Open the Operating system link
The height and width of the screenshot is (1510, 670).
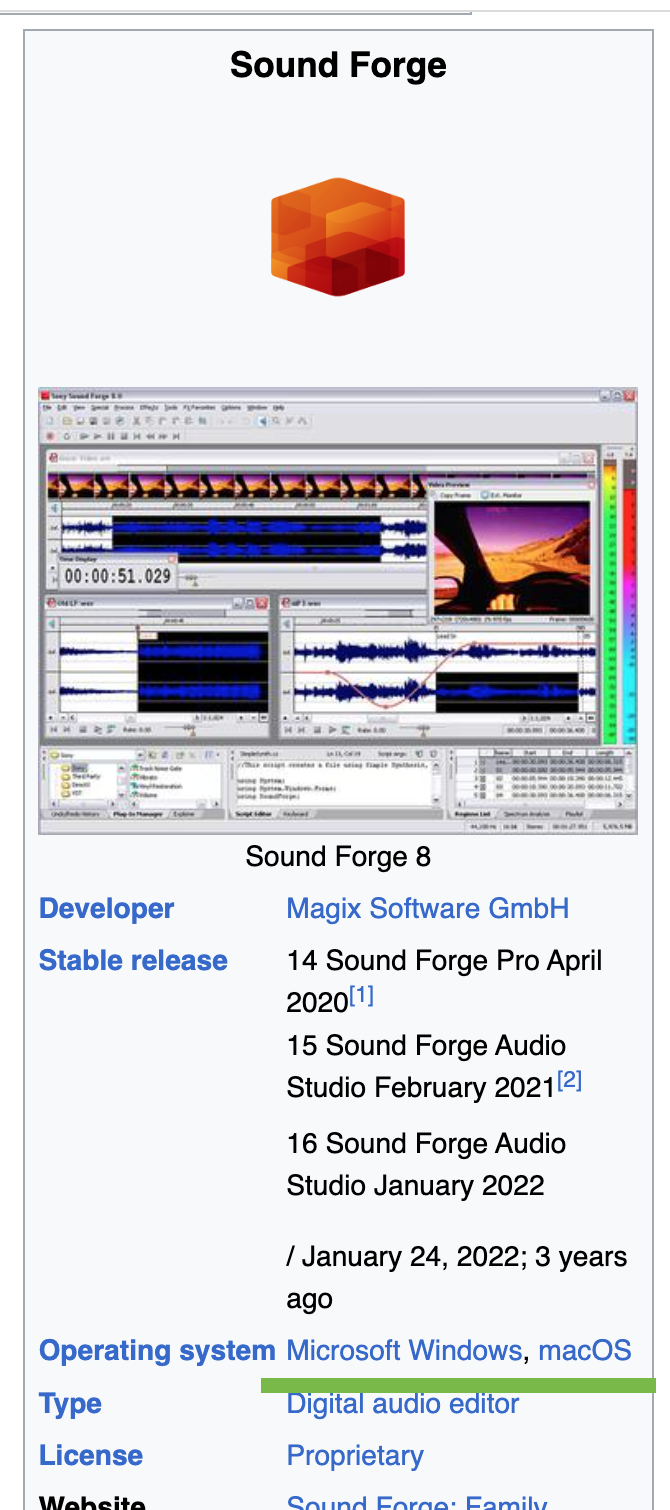pyautogui.click(x=157, y=1351)
